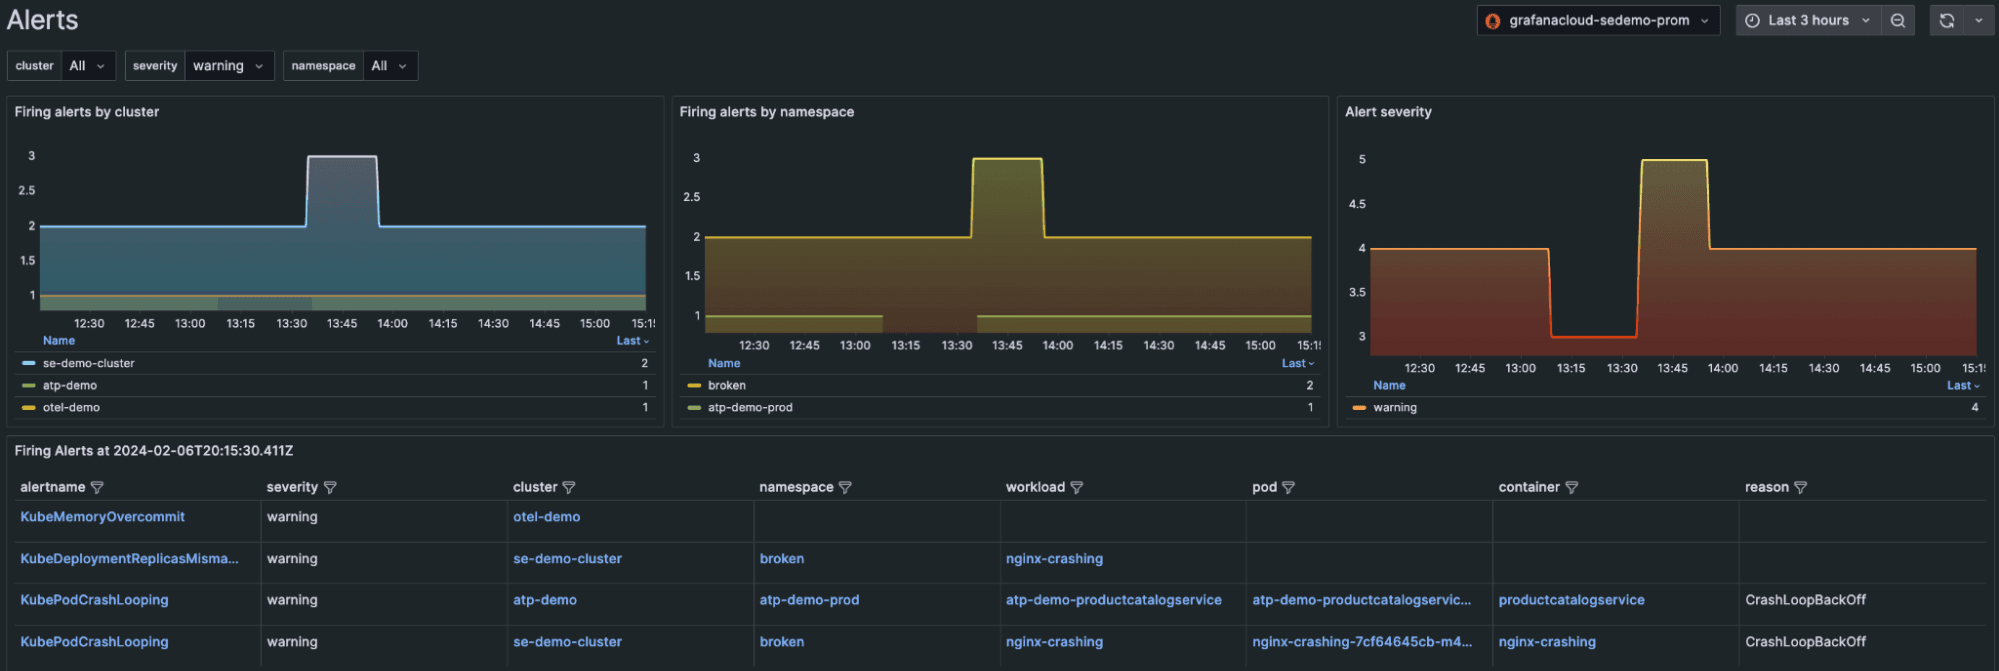1999x671 pixels.
Task: Open KubePodCrashLooping alert for atp-demo
Action: point(94,600)
